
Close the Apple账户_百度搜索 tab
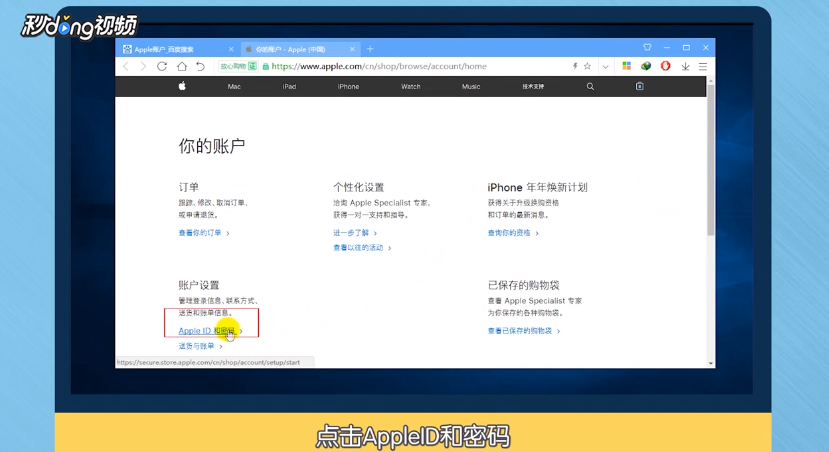[231, 49]
